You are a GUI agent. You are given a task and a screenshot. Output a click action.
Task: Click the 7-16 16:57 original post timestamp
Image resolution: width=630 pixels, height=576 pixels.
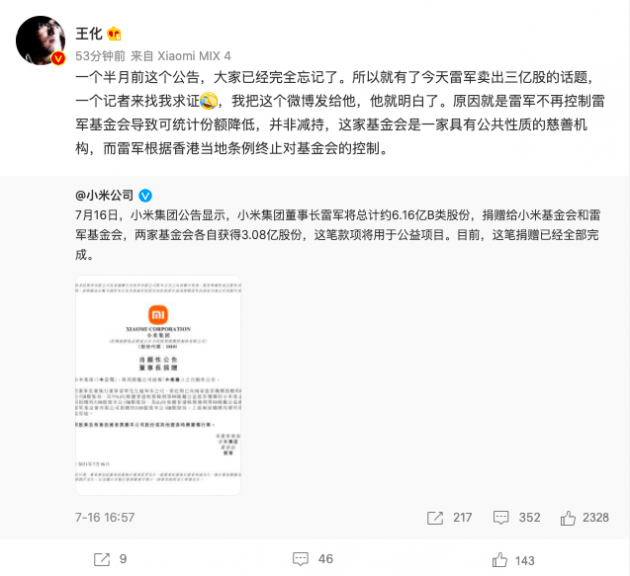pos(105,517)
